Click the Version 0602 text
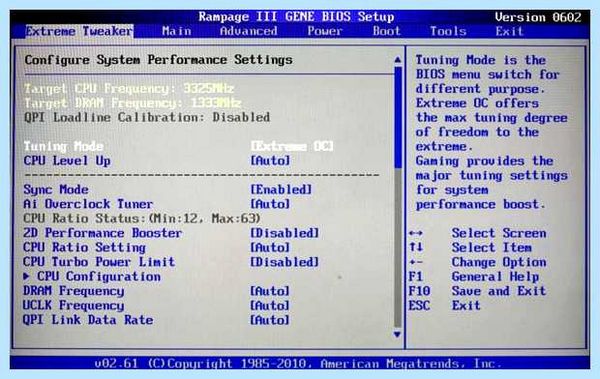Screen dimensions: 600x379 tap(538, 17)
